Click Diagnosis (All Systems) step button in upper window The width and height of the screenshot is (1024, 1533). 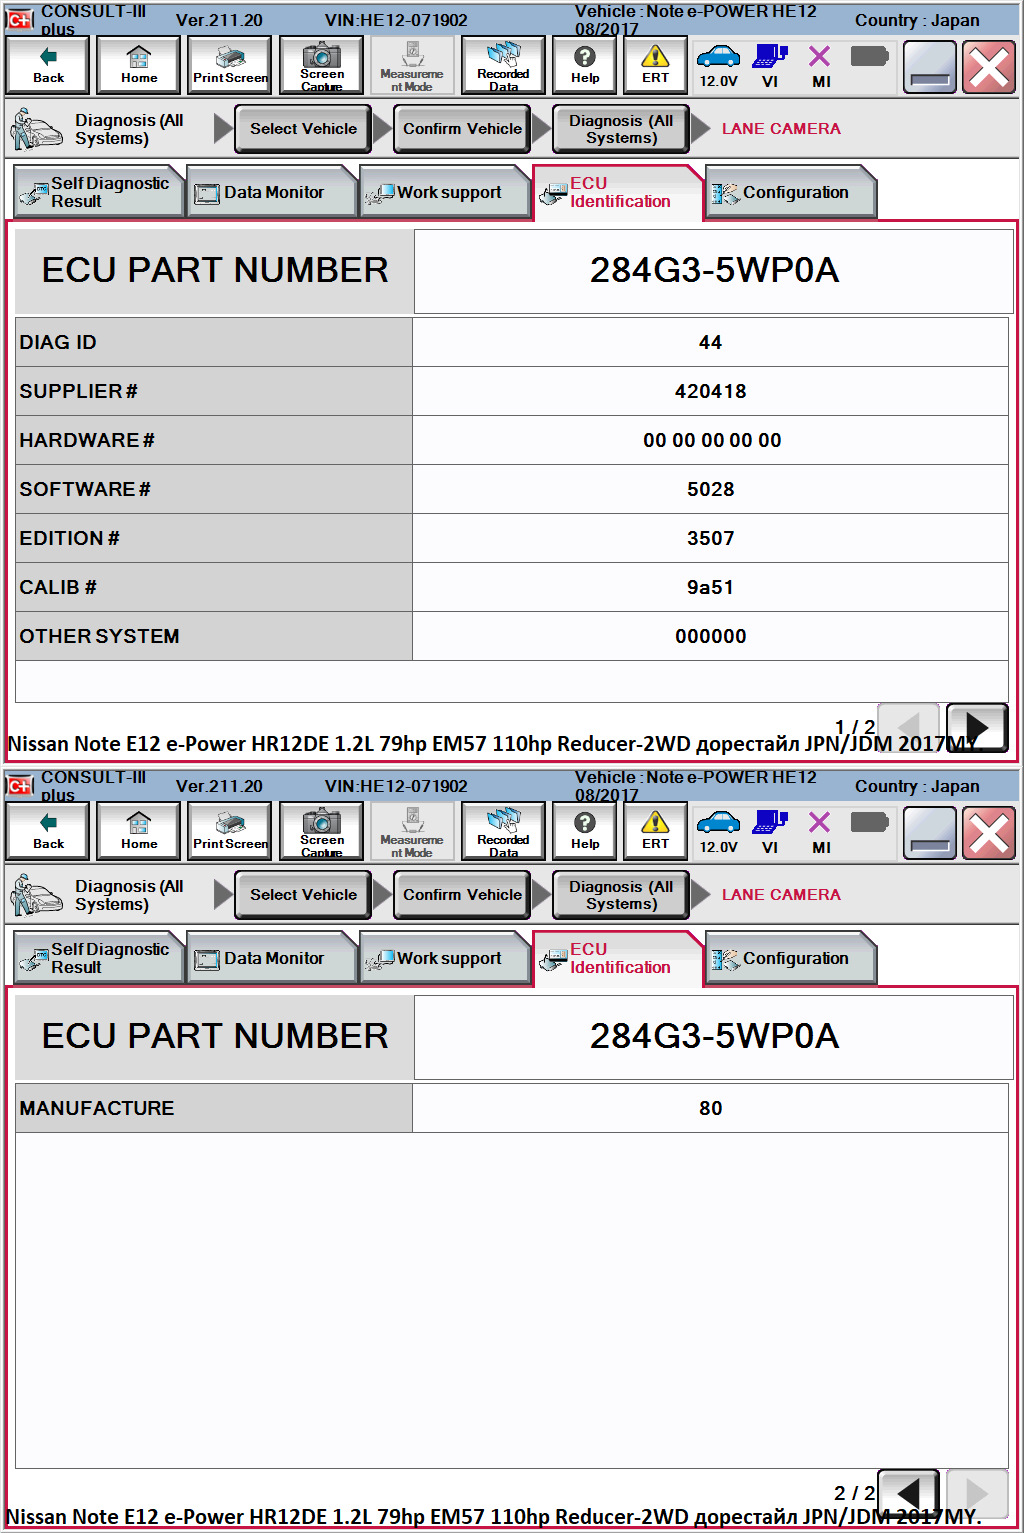coord(621,129)
